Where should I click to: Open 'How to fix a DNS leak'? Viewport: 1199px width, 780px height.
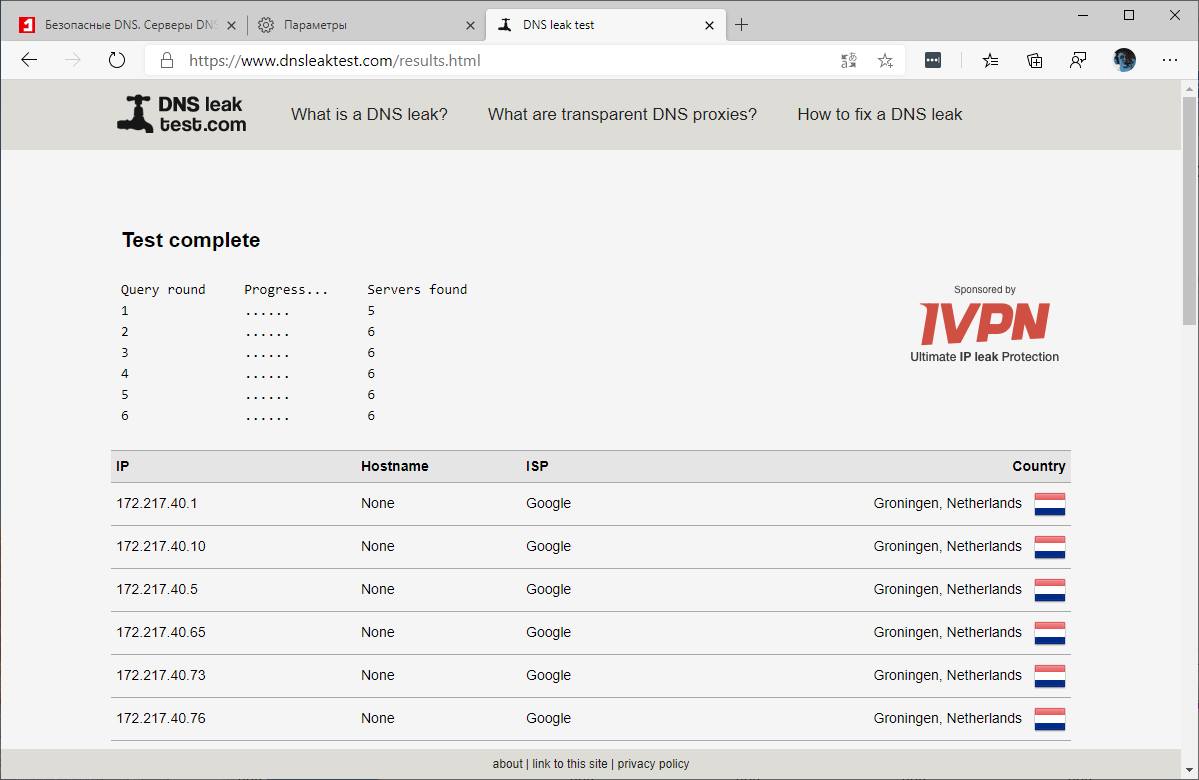tap(879, 115)
